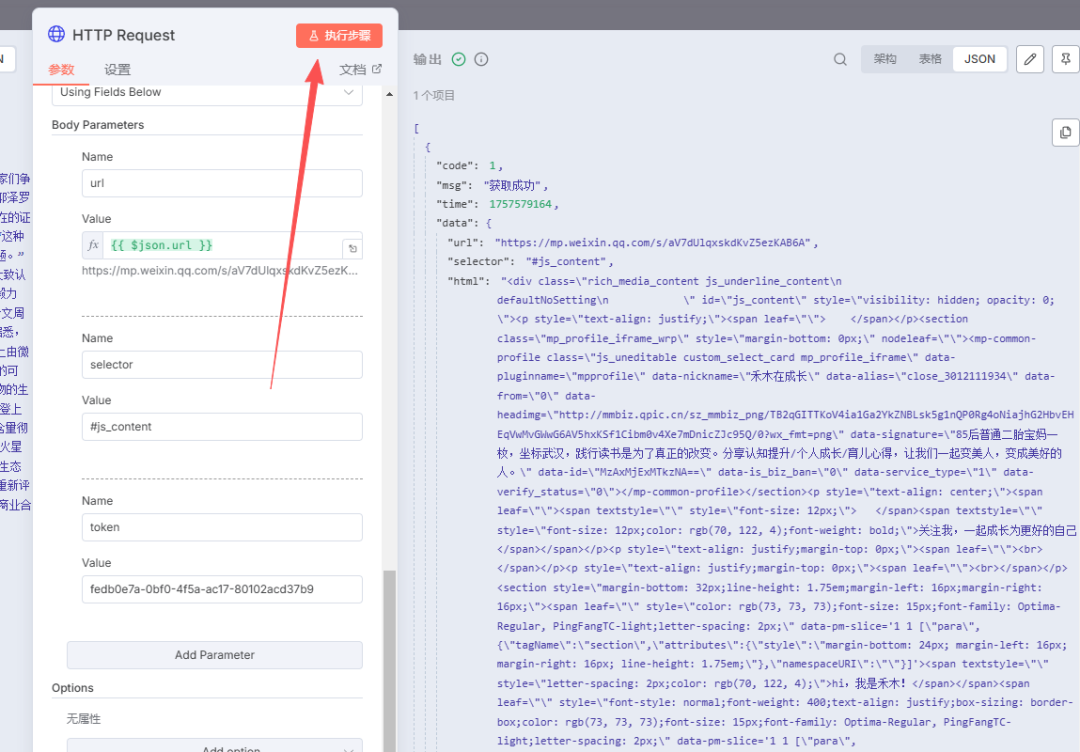This screenshot has height=752, width=1080.
Task: Click the green output success check icon
Action: [x=459, y=59]
